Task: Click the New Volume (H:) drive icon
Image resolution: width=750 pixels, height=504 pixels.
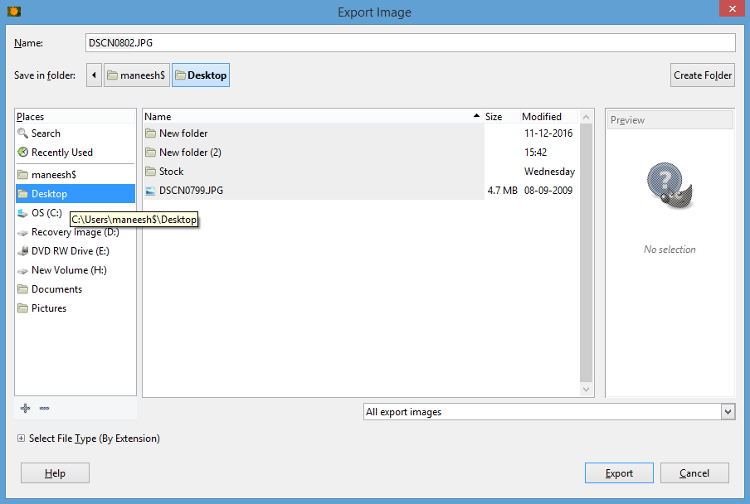Action: point(22,271)
